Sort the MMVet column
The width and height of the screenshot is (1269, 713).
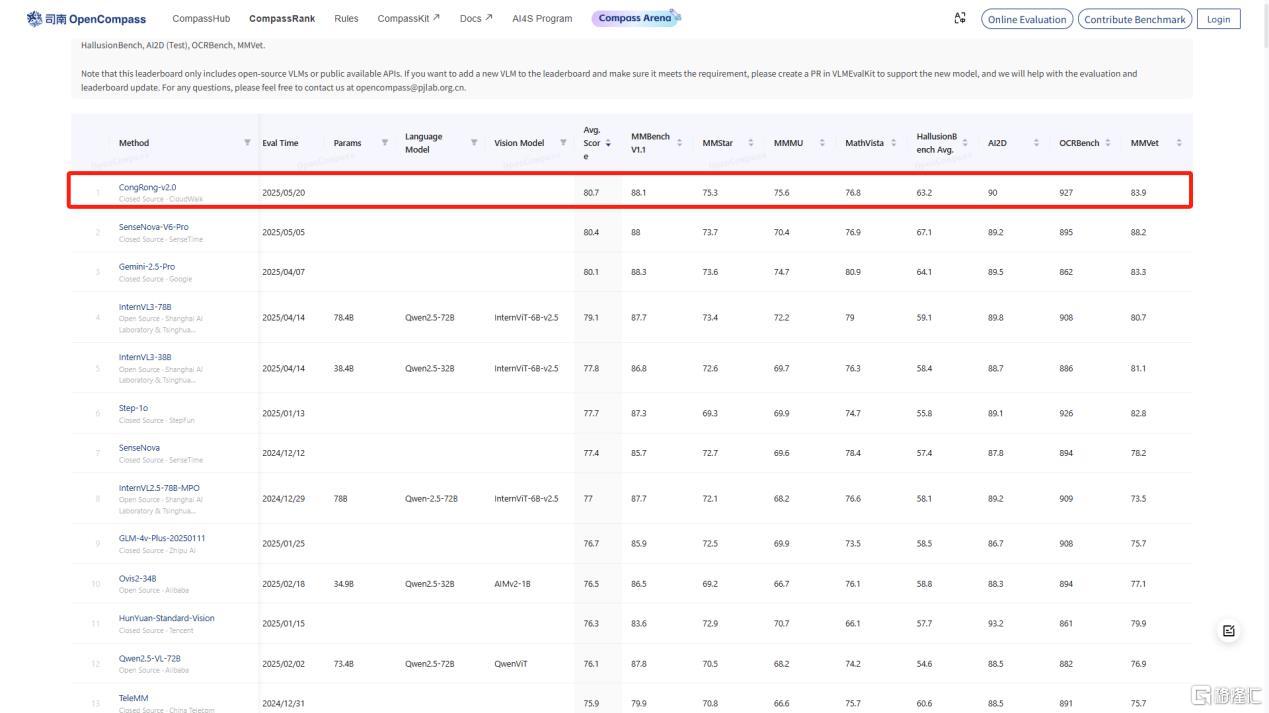[x=1179, y=143]
